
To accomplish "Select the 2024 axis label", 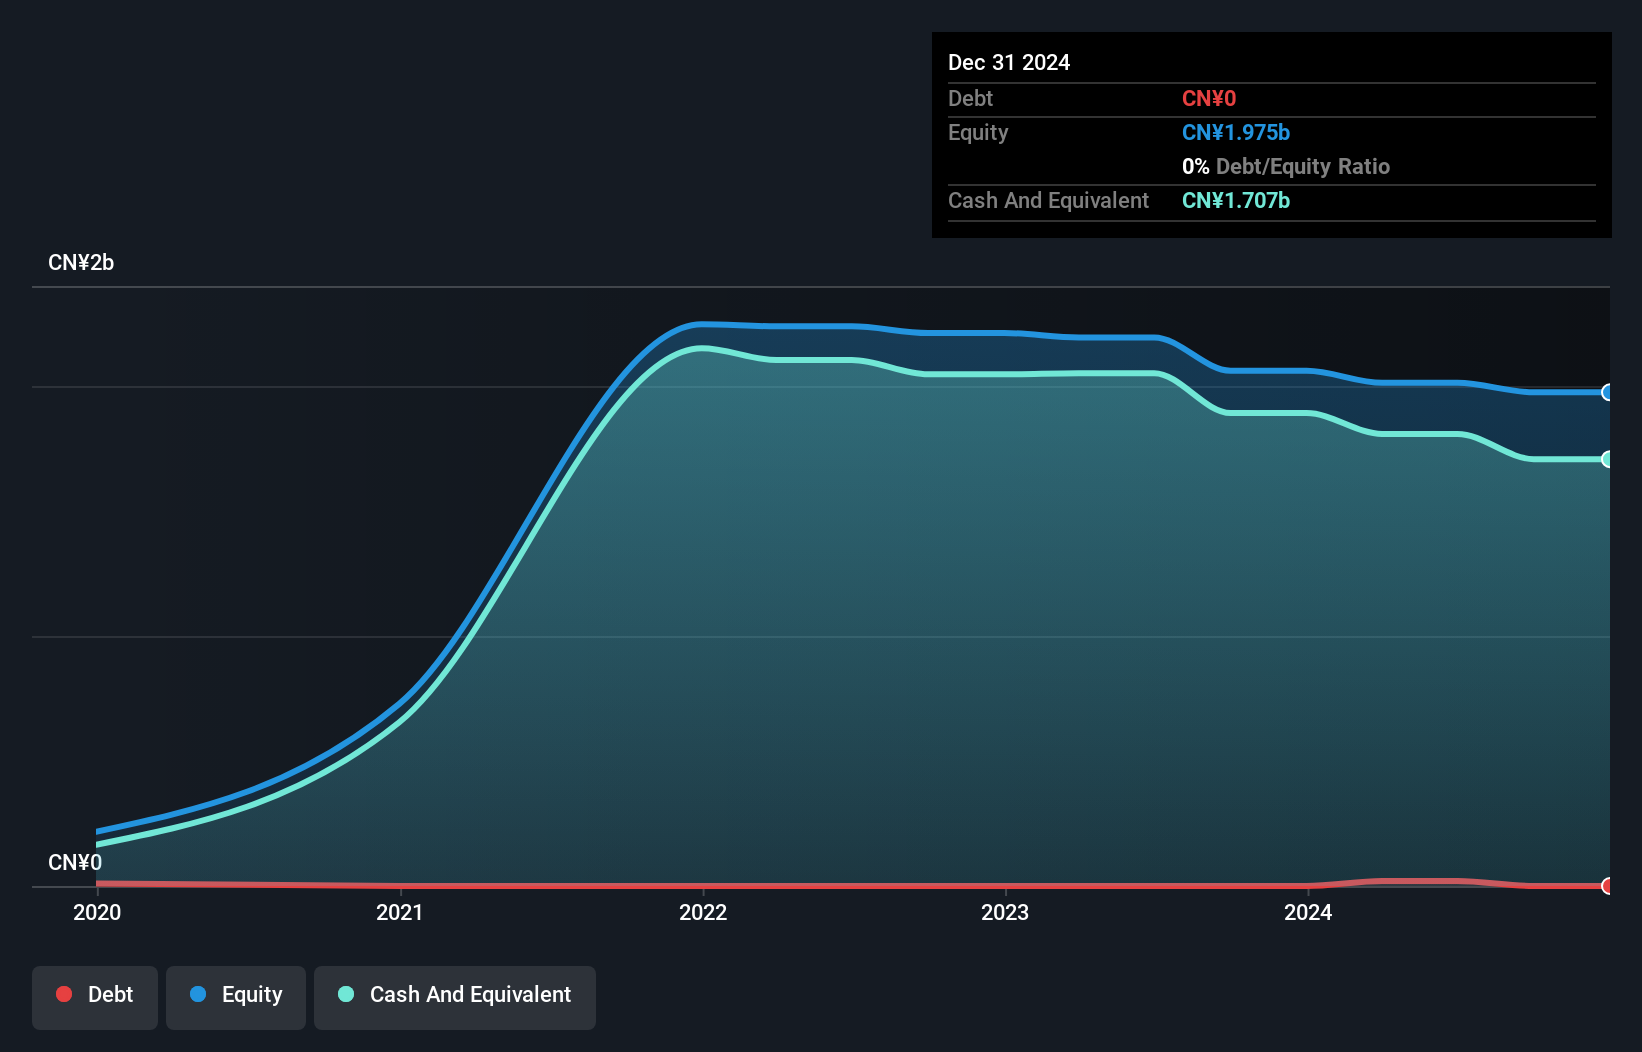I will pos(1309,912).
